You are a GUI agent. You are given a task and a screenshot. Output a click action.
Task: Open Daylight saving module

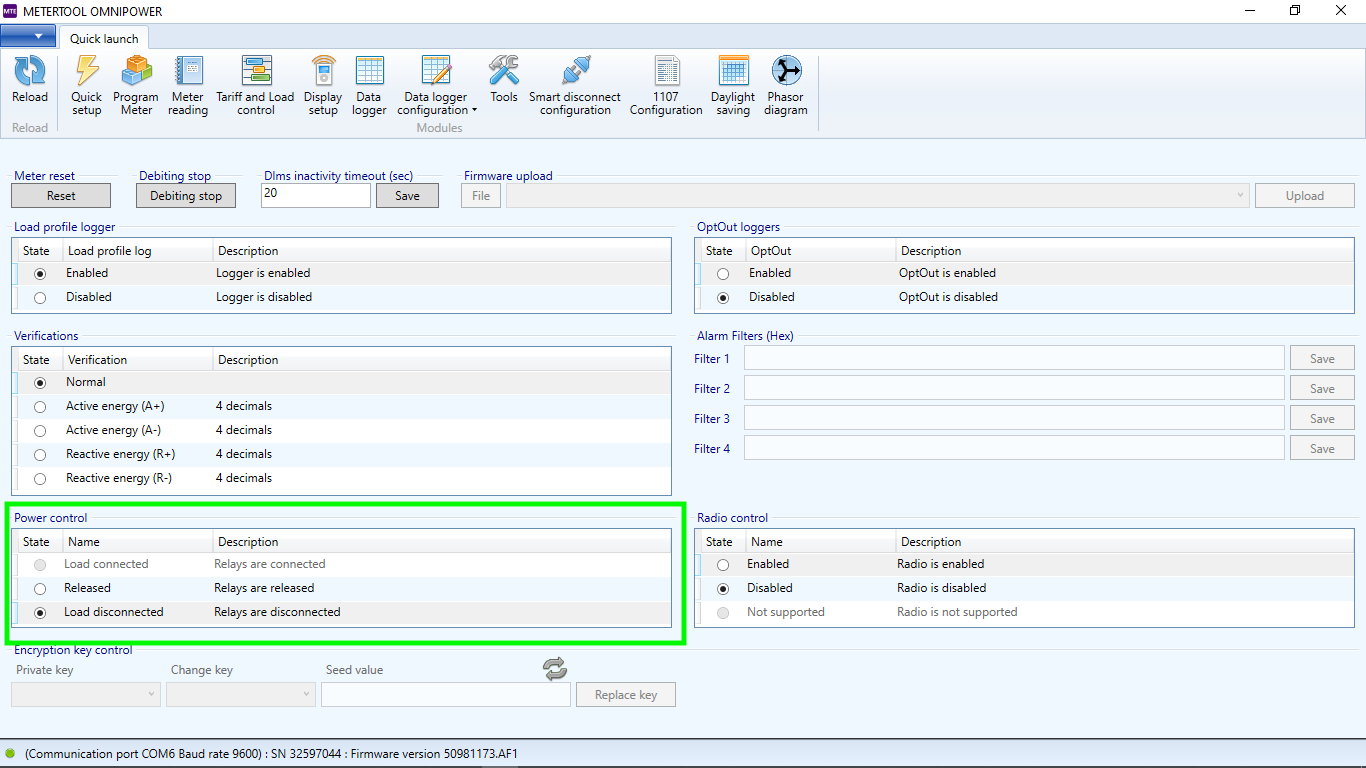click(x=733, y=86)
